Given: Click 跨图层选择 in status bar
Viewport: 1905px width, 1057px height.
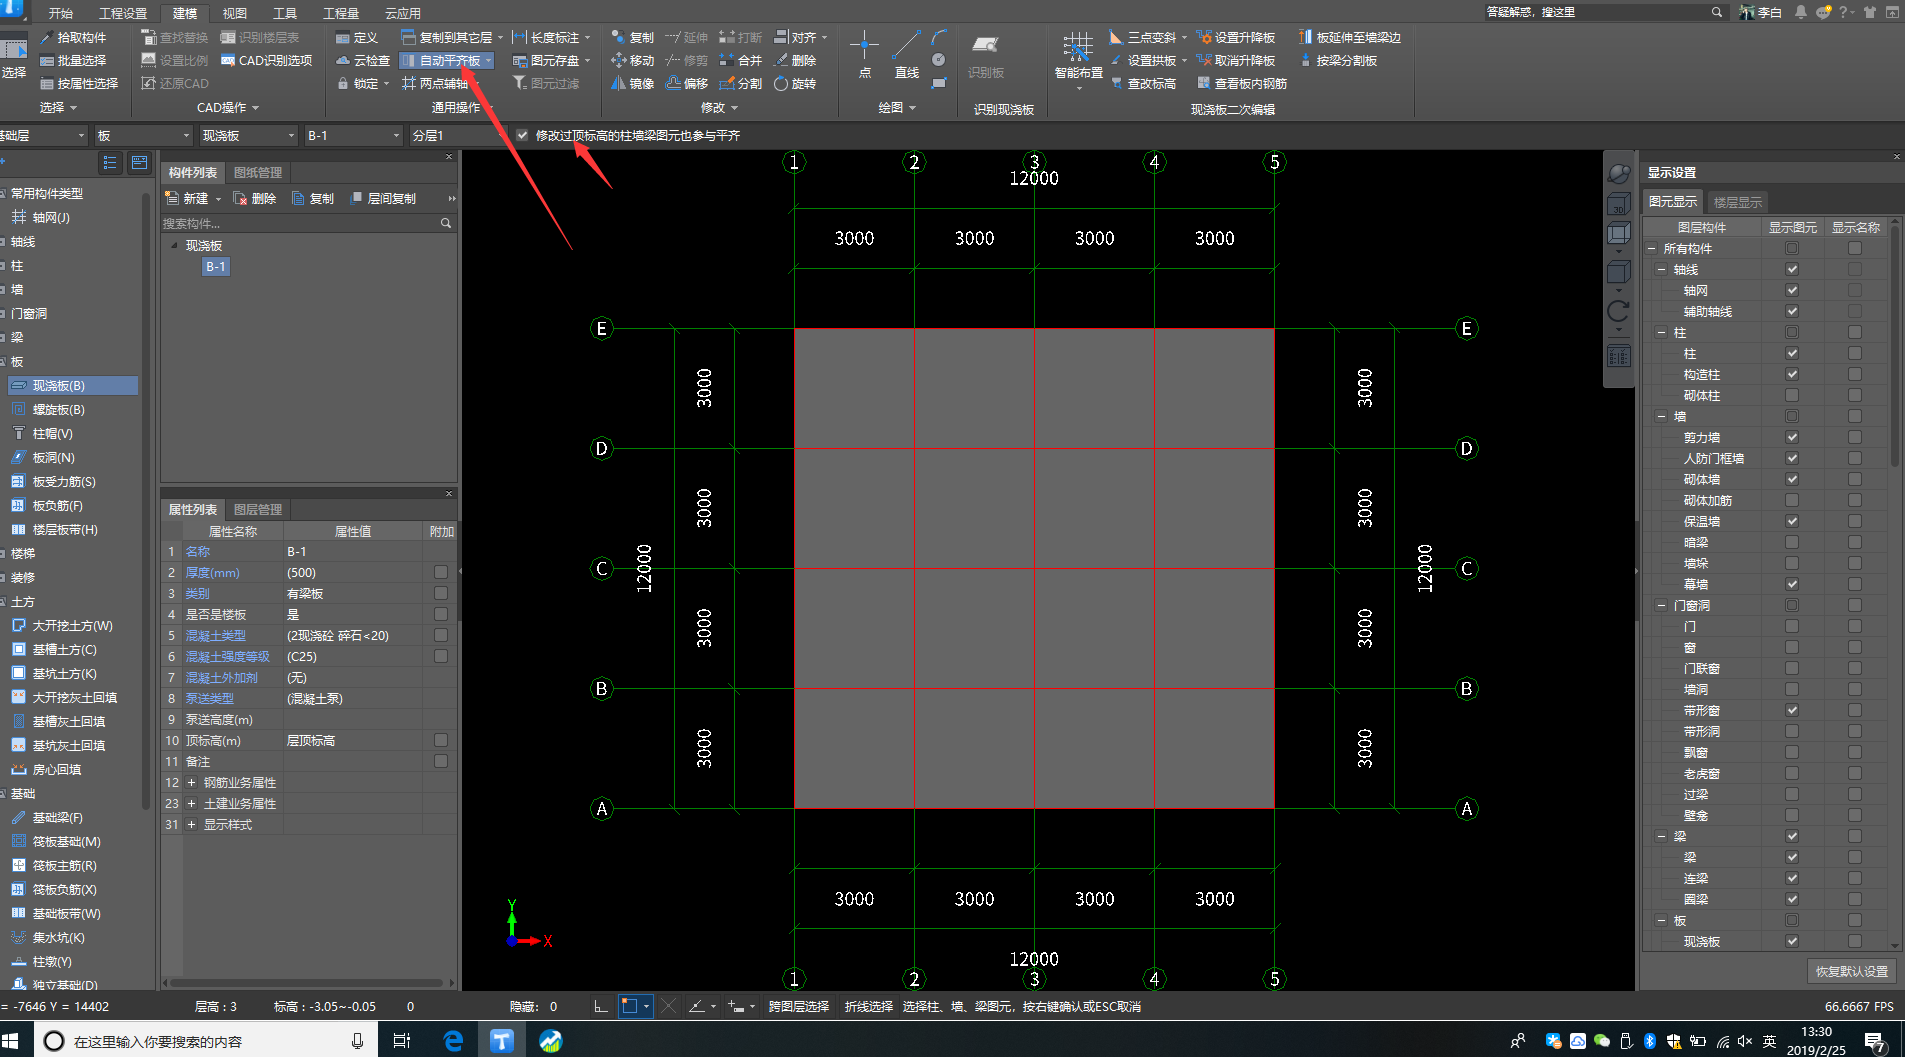Looking at the screenshot, I should point(799,1006).
